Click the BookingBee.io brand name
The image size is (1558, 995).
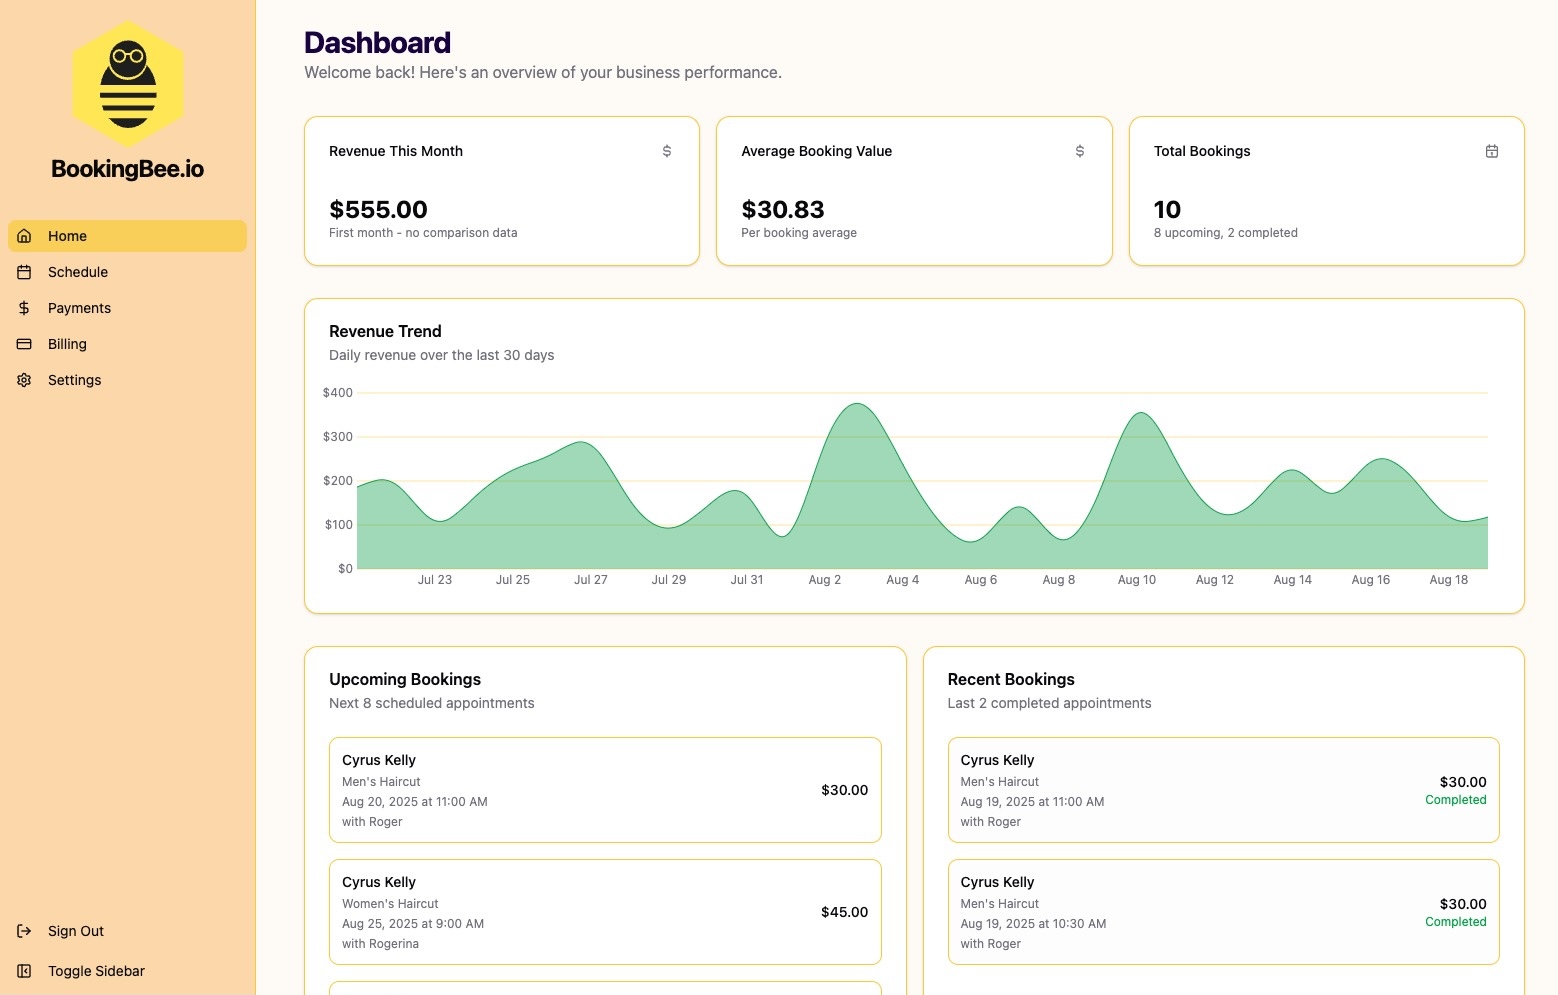pos(128,169)
